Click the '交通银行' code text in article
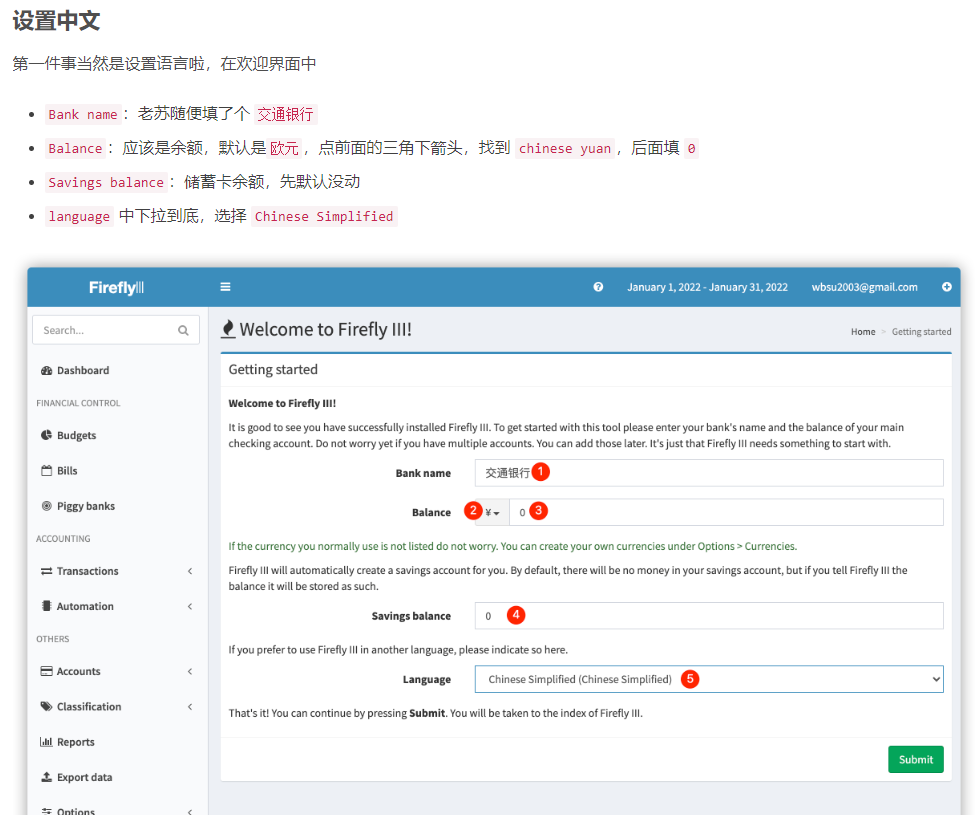980x815 pixels. tap(286, 114)
